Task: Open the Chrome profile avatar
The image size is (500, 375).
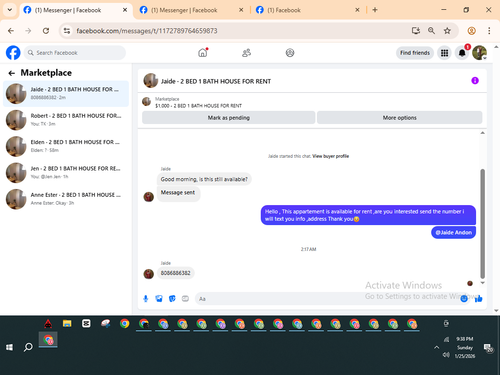Action: 471,31
